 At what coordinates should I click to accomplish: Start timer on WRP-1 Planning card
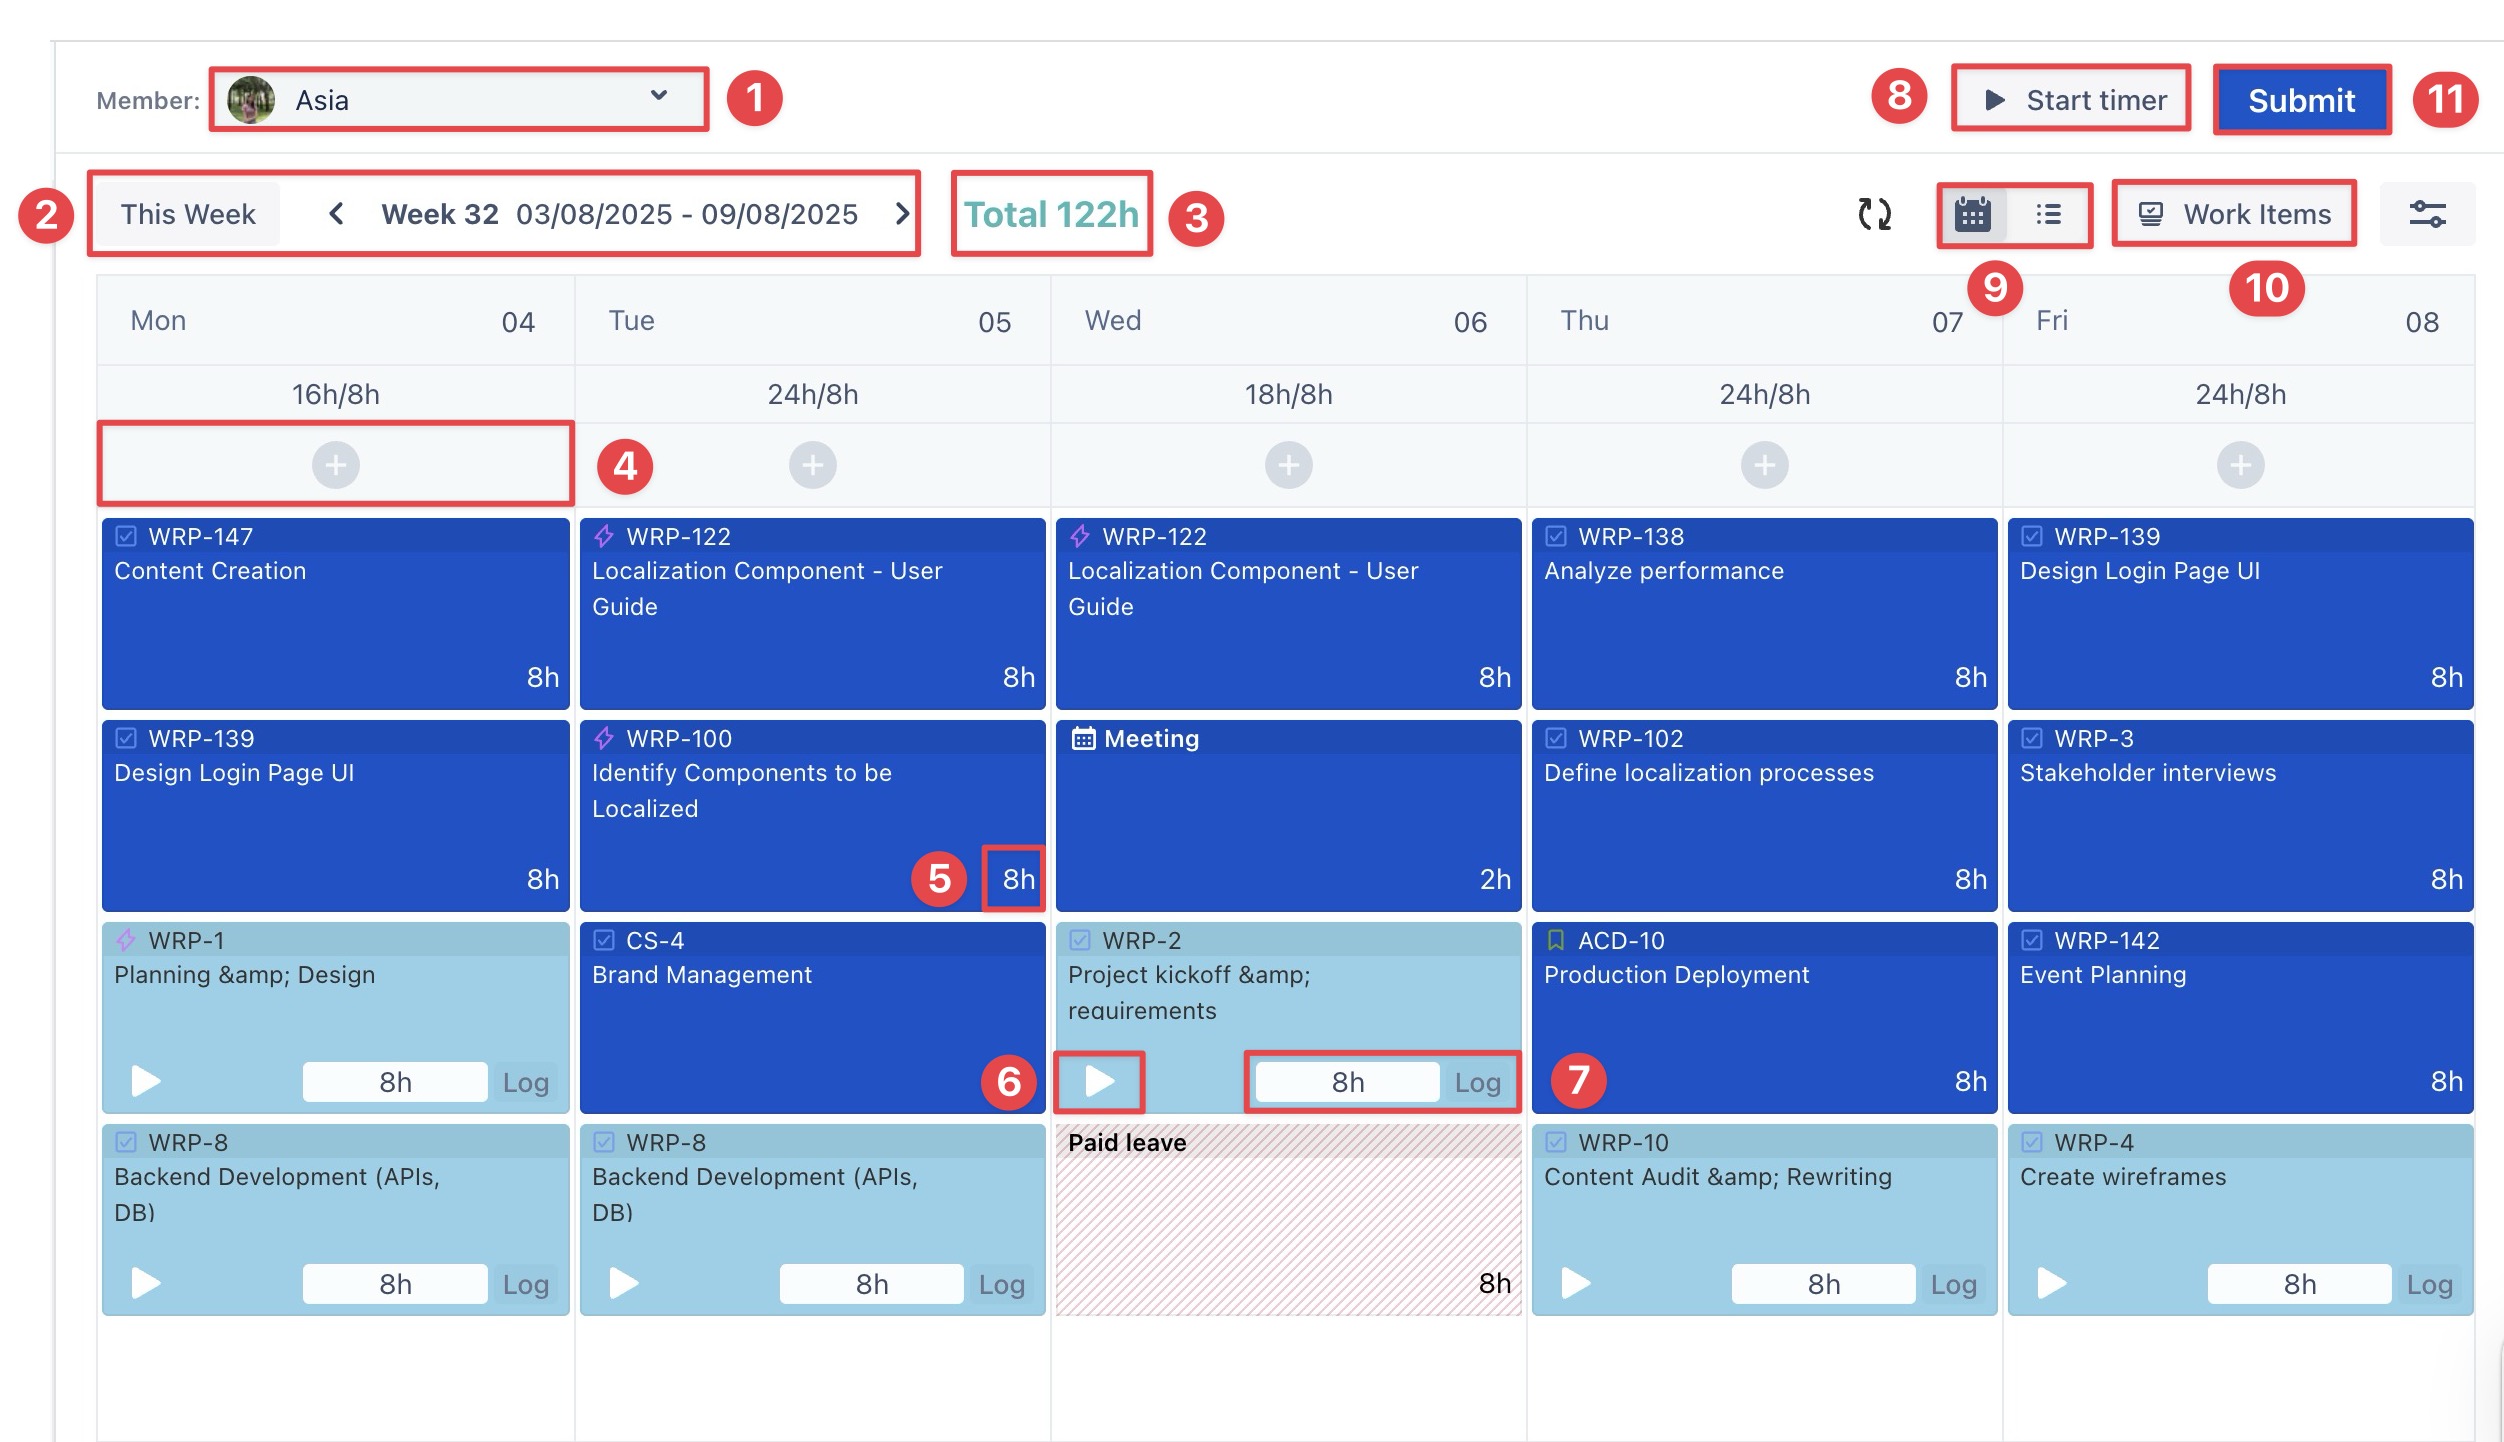point(146,1081)
